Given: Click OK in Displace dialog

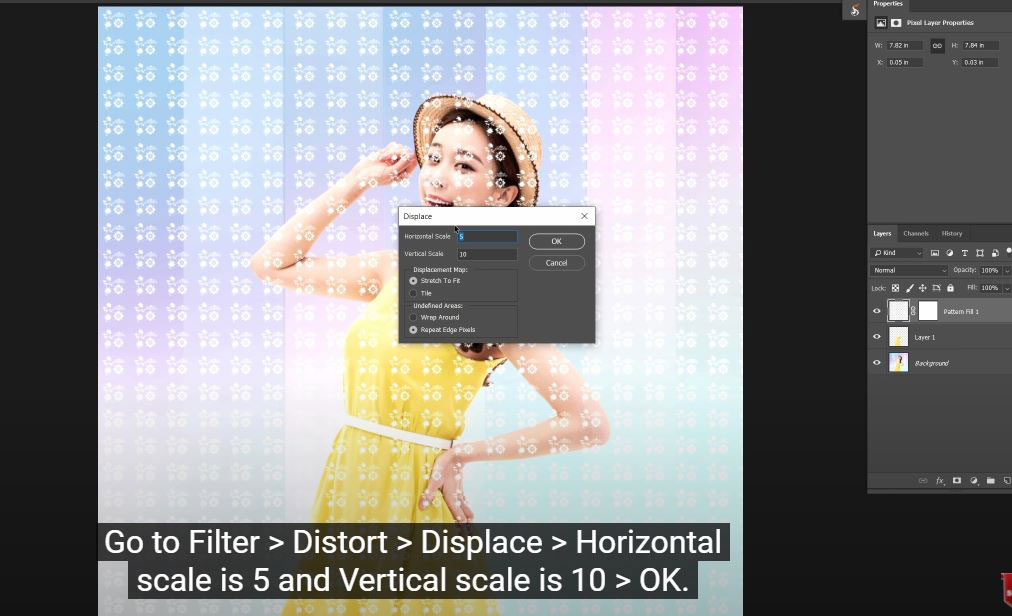Looking at the screenshot, I should coord(556,241).
